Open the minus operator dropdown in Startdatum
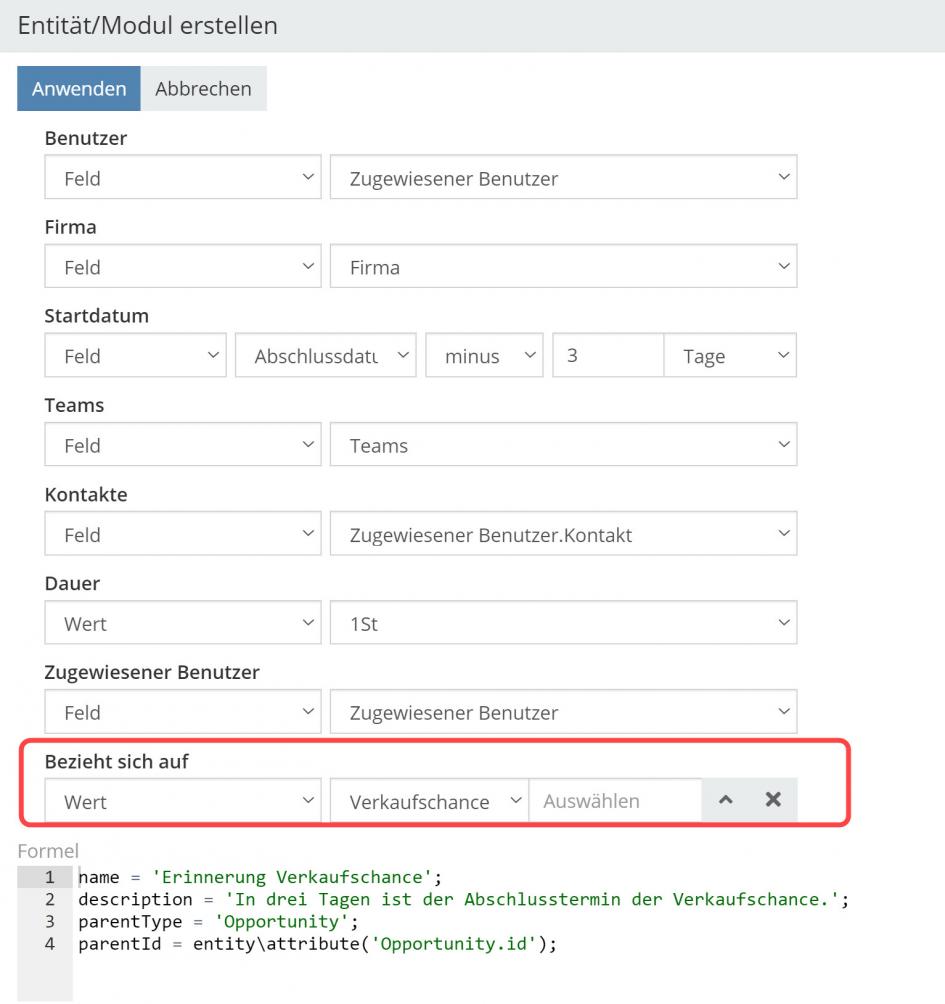This screenshot has width=945, height=1004. tap(485, 356)
